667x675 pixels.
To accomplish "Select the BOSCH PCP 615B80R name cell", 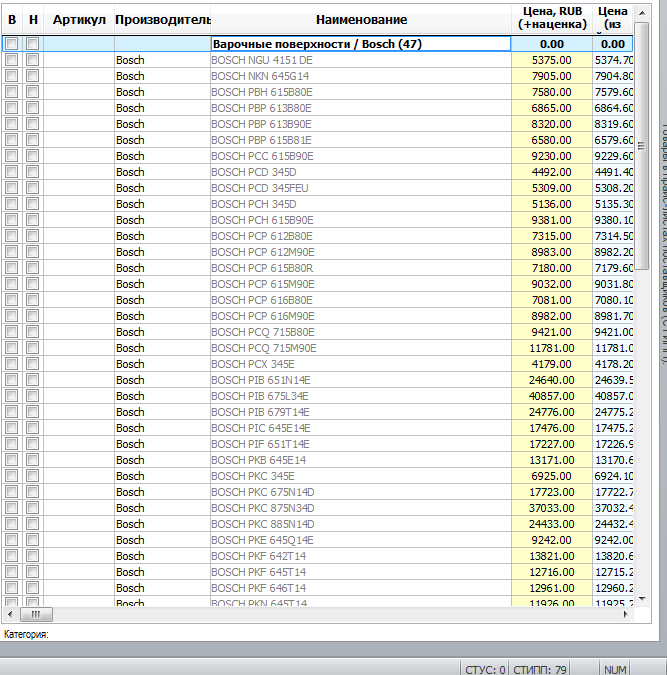I will pos(361,268).
